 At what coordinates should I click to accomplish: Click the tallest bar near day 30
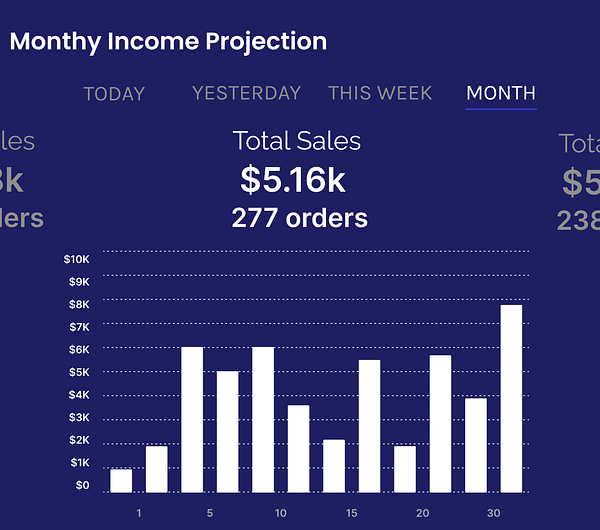click(x=511, y=398)
